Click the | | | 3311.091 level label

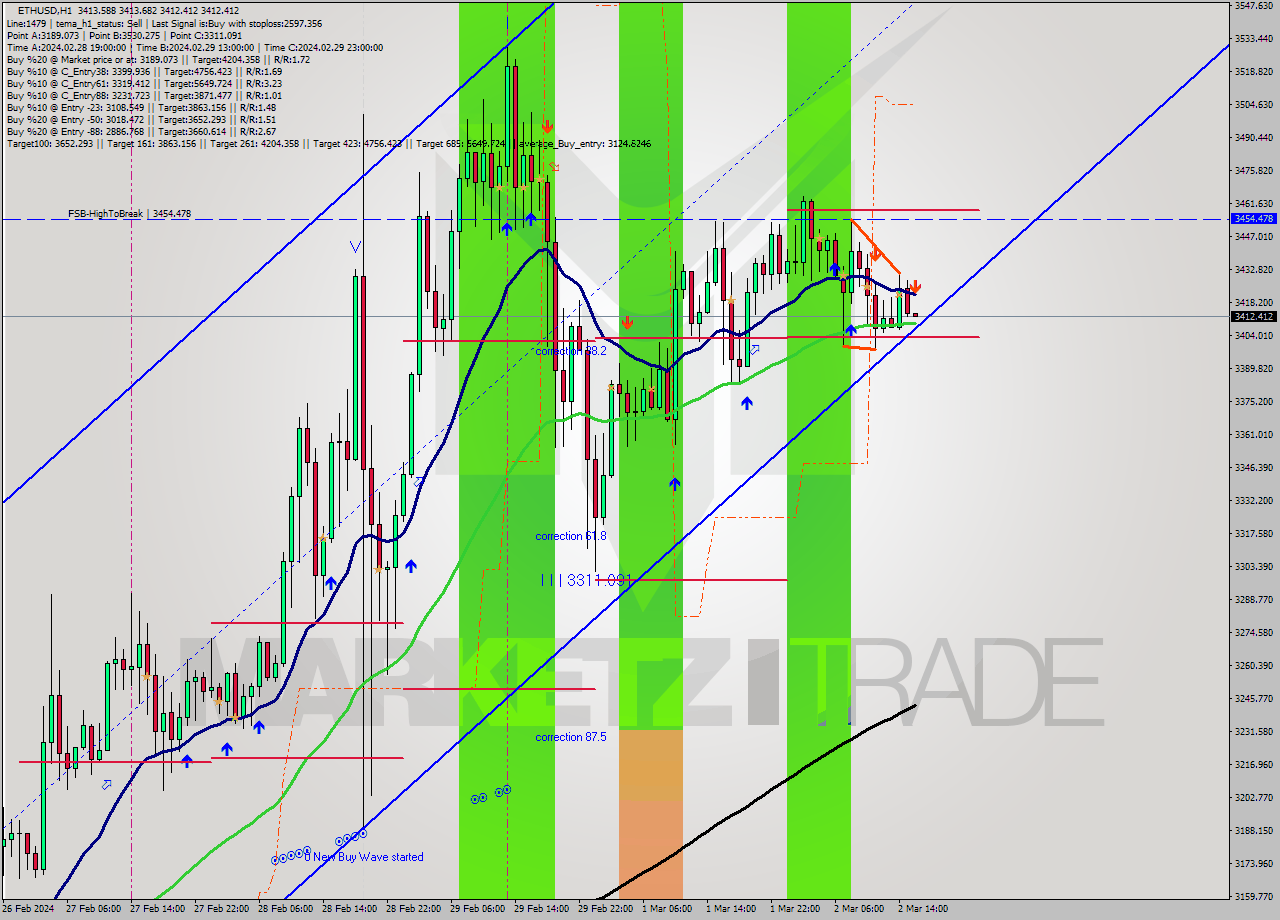click(x=586, y=579)
